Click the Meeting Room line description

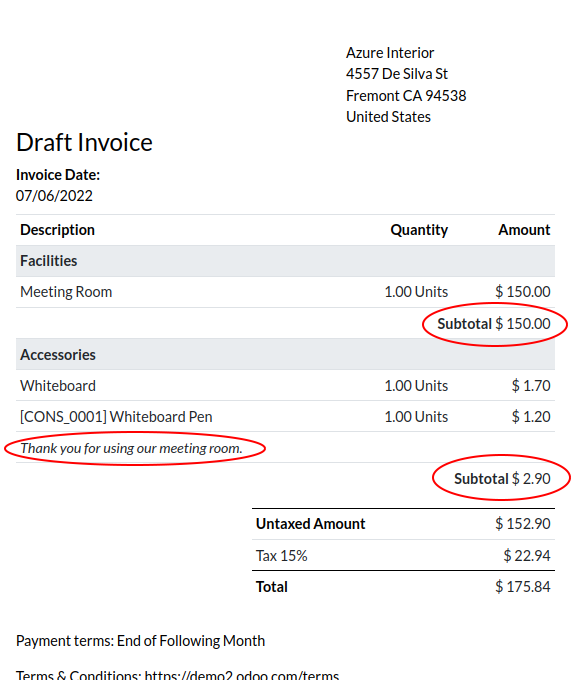(x=66, y=292)
